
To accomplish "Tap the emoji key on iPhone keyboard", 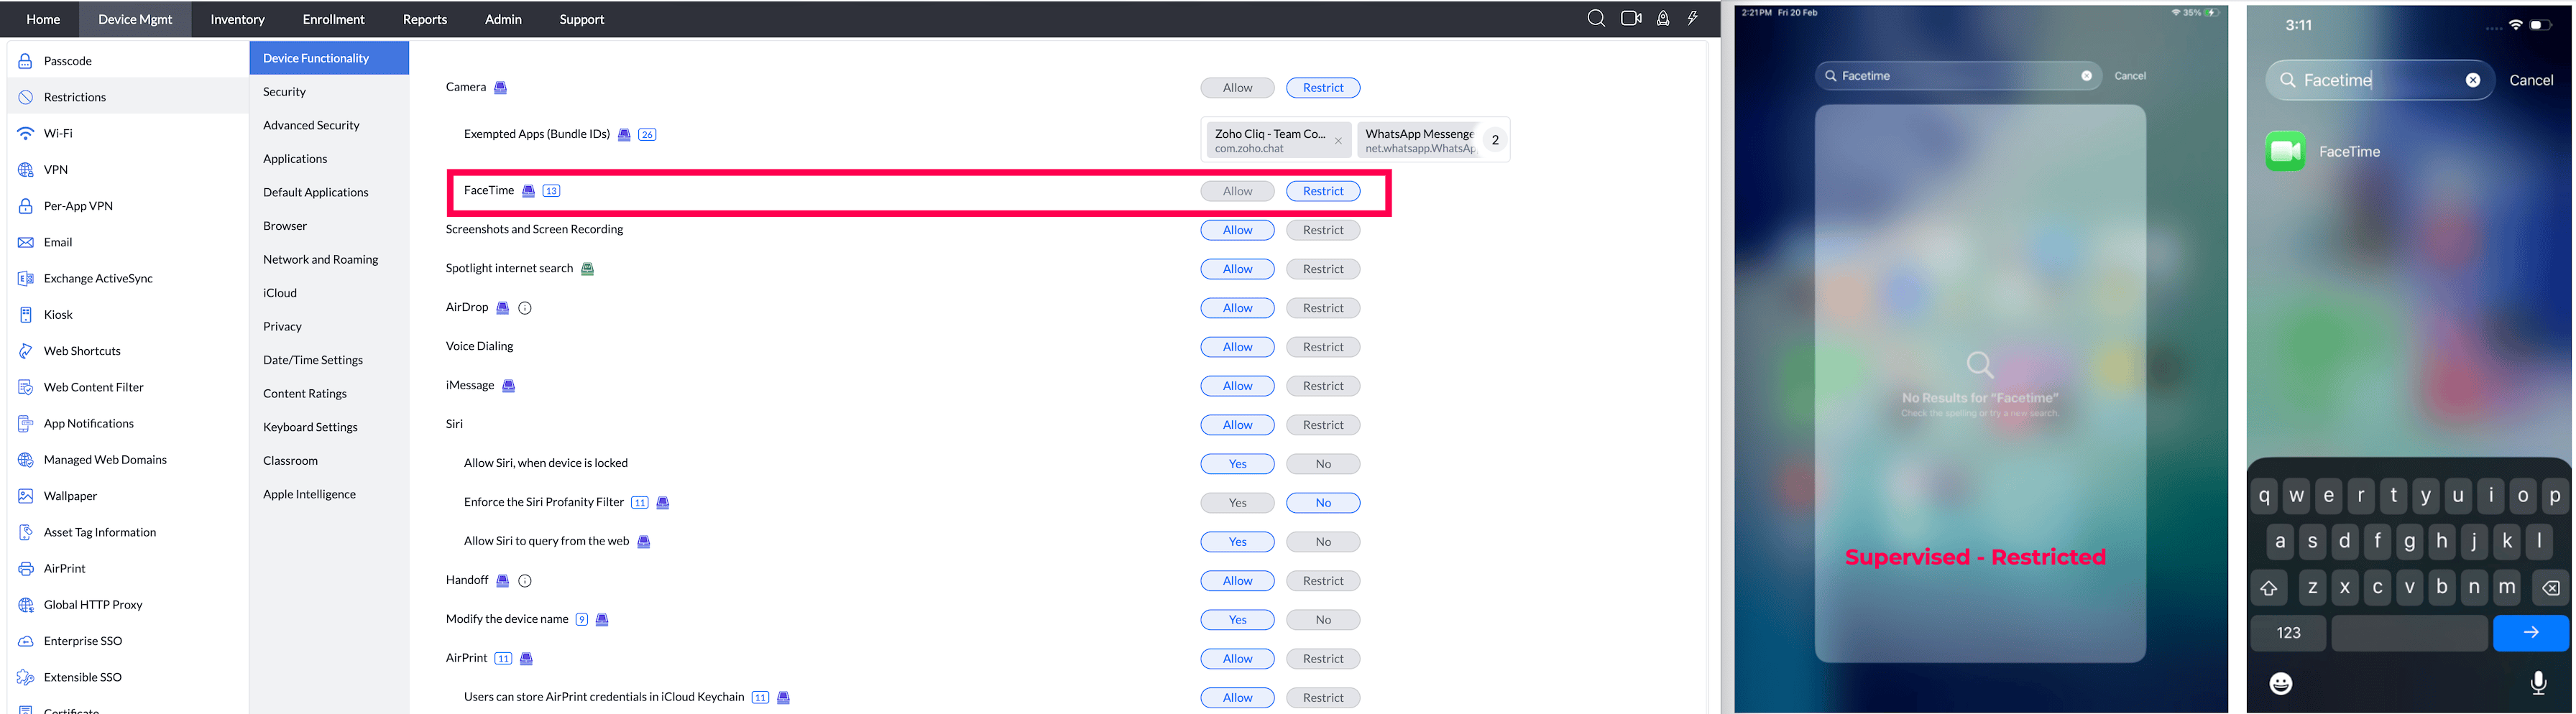I will coord(2281,683).
